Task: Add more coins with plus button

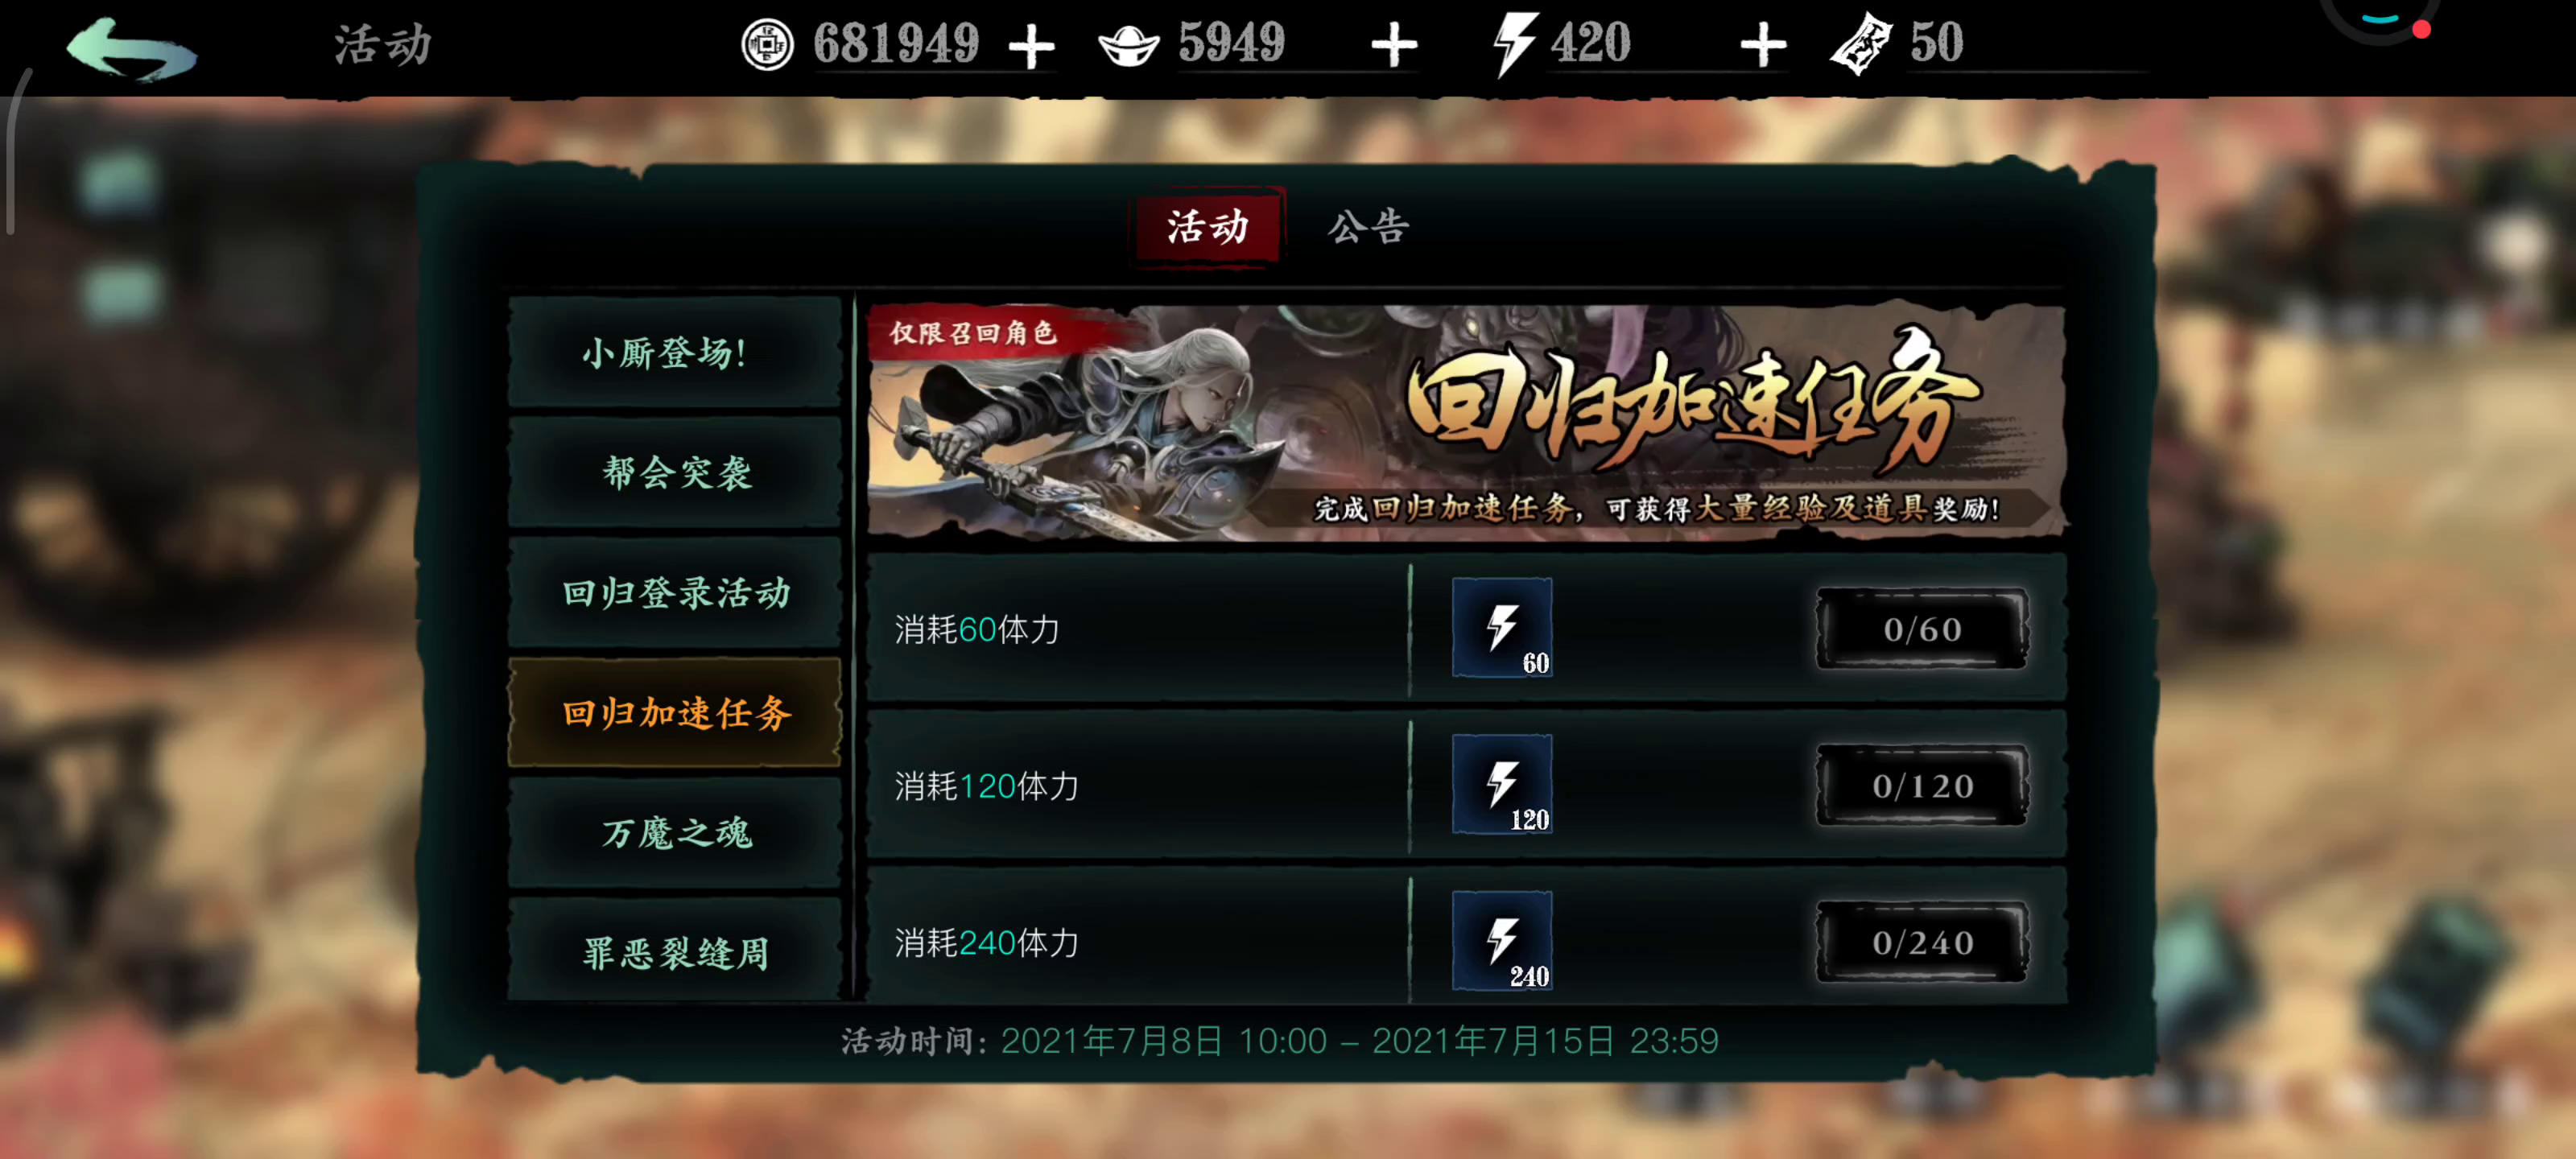Action: coord(1031,47)
